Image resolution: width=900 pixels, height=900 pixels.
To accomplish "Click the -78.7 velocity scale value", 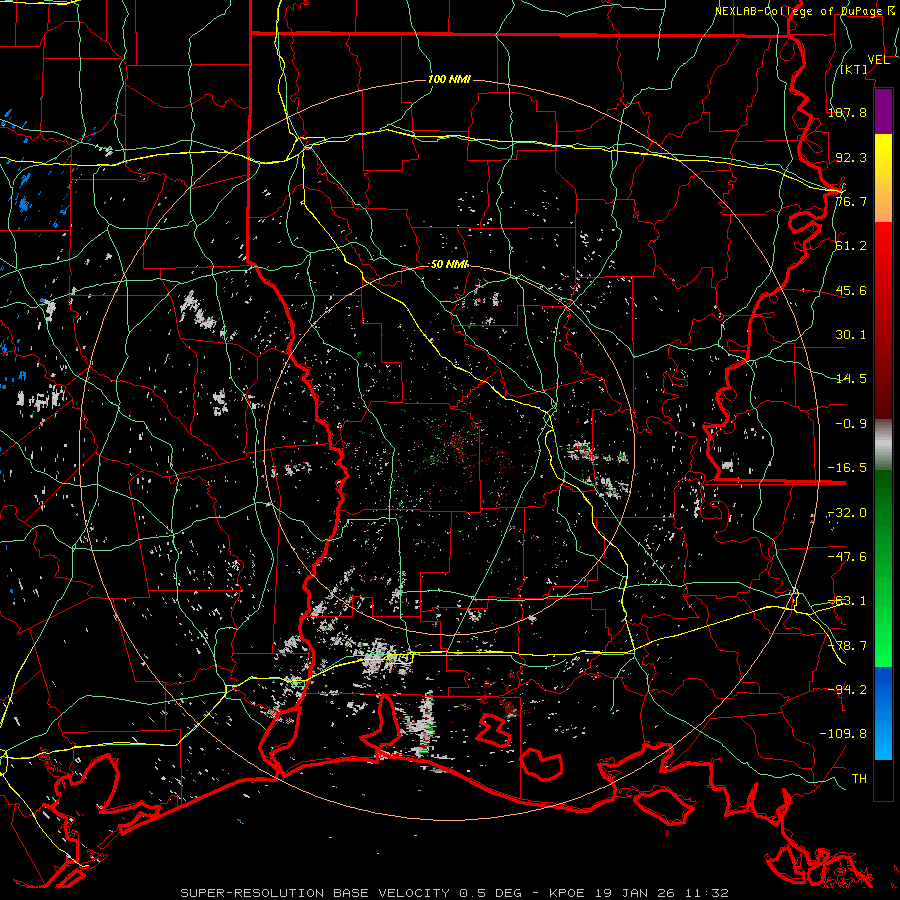I will point(847,646).
